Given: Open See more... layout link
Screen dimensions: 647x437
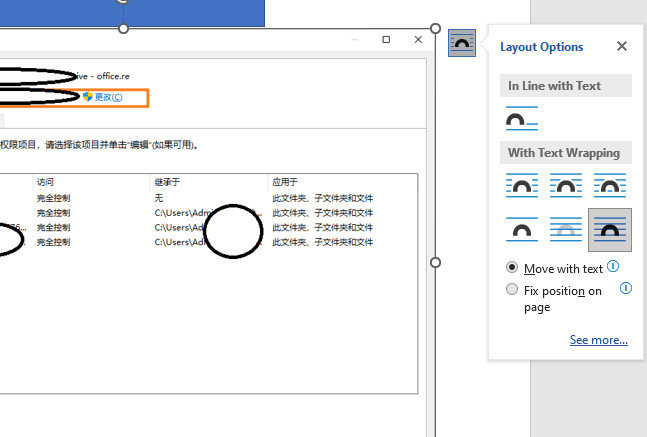Looking at the screenshot, I should tap(599, 340).
